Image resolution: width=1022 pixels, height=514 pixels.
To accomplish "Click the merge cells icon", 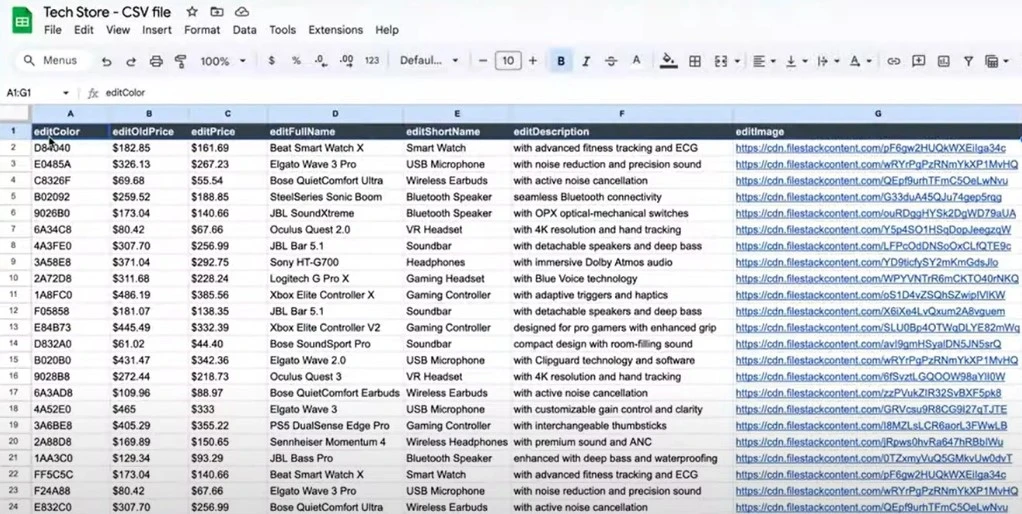I will [720, 61].
